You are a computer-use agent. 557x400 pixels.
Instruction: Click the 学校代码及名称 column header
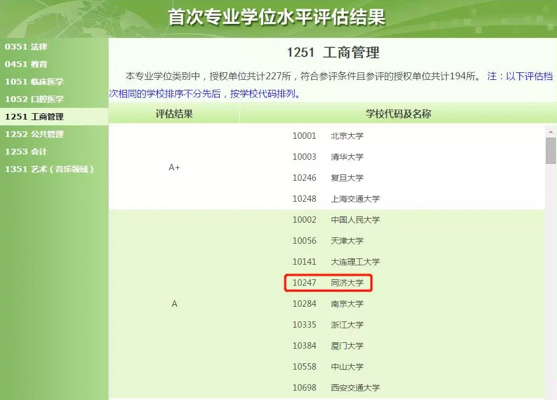[x=399, y=114]
